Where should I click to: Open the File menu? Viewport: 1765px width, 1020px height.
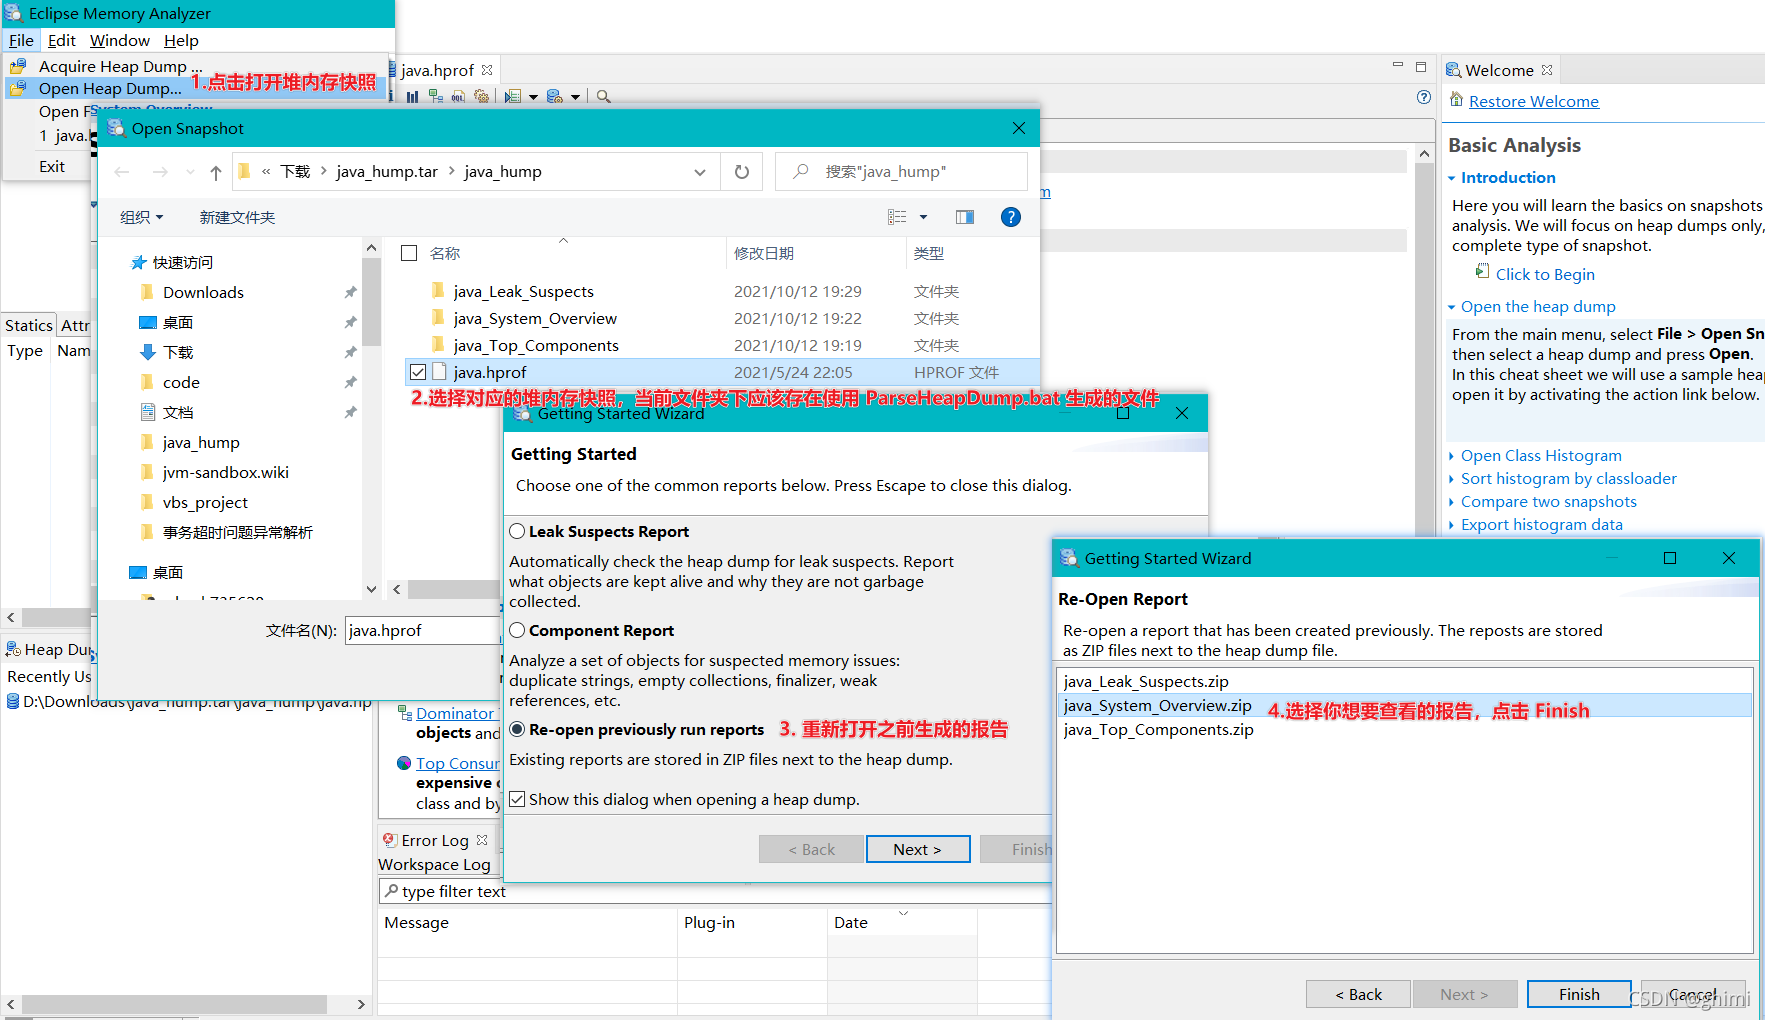point(21,40)
